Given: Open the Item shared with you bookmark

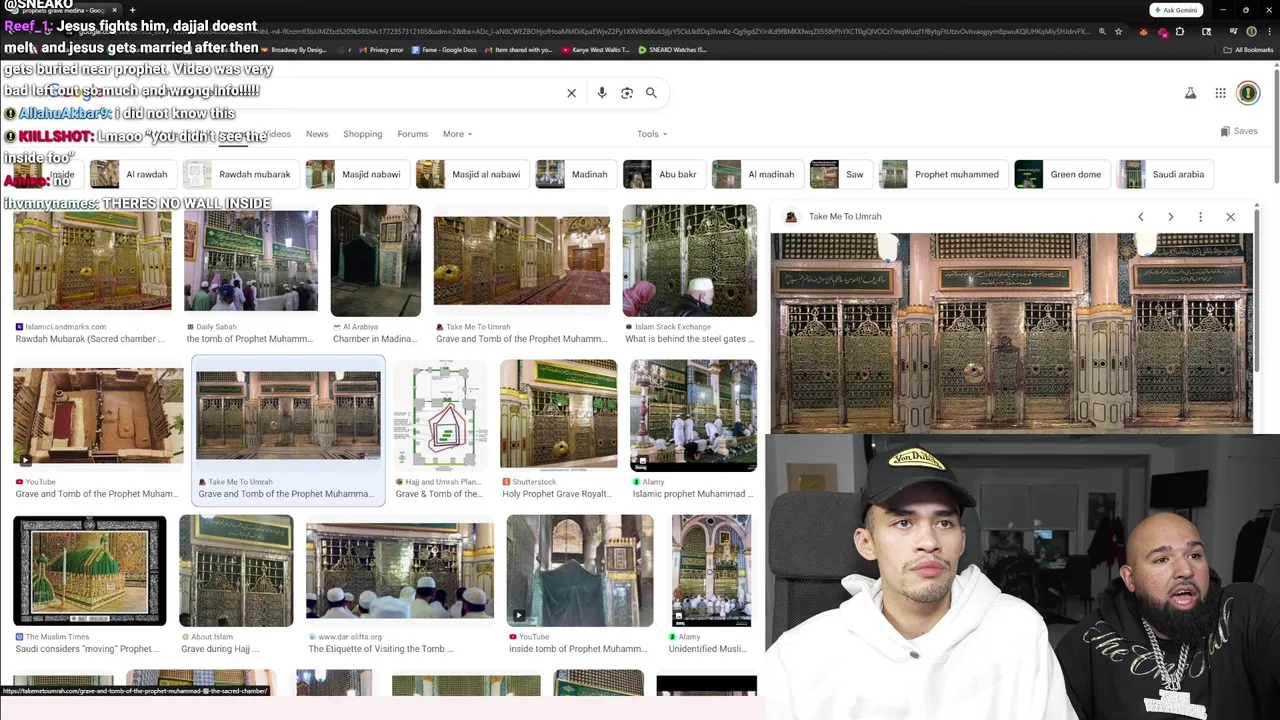Looking at the screenshot, I should coord(518,50).
